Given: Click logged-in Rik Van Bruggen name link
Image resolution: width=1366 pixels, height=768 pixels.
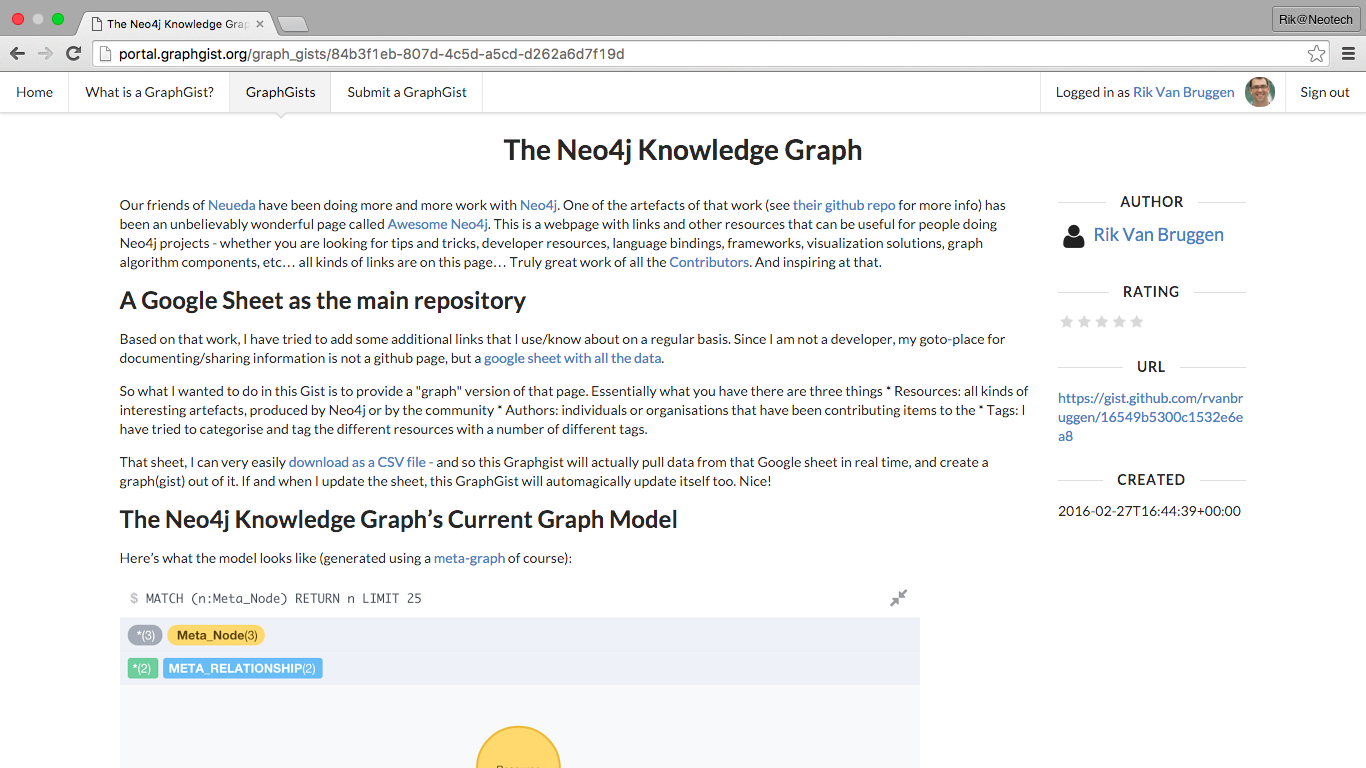Looking at the screenshot, I should pyautogui.click(x=1184, y=92).
